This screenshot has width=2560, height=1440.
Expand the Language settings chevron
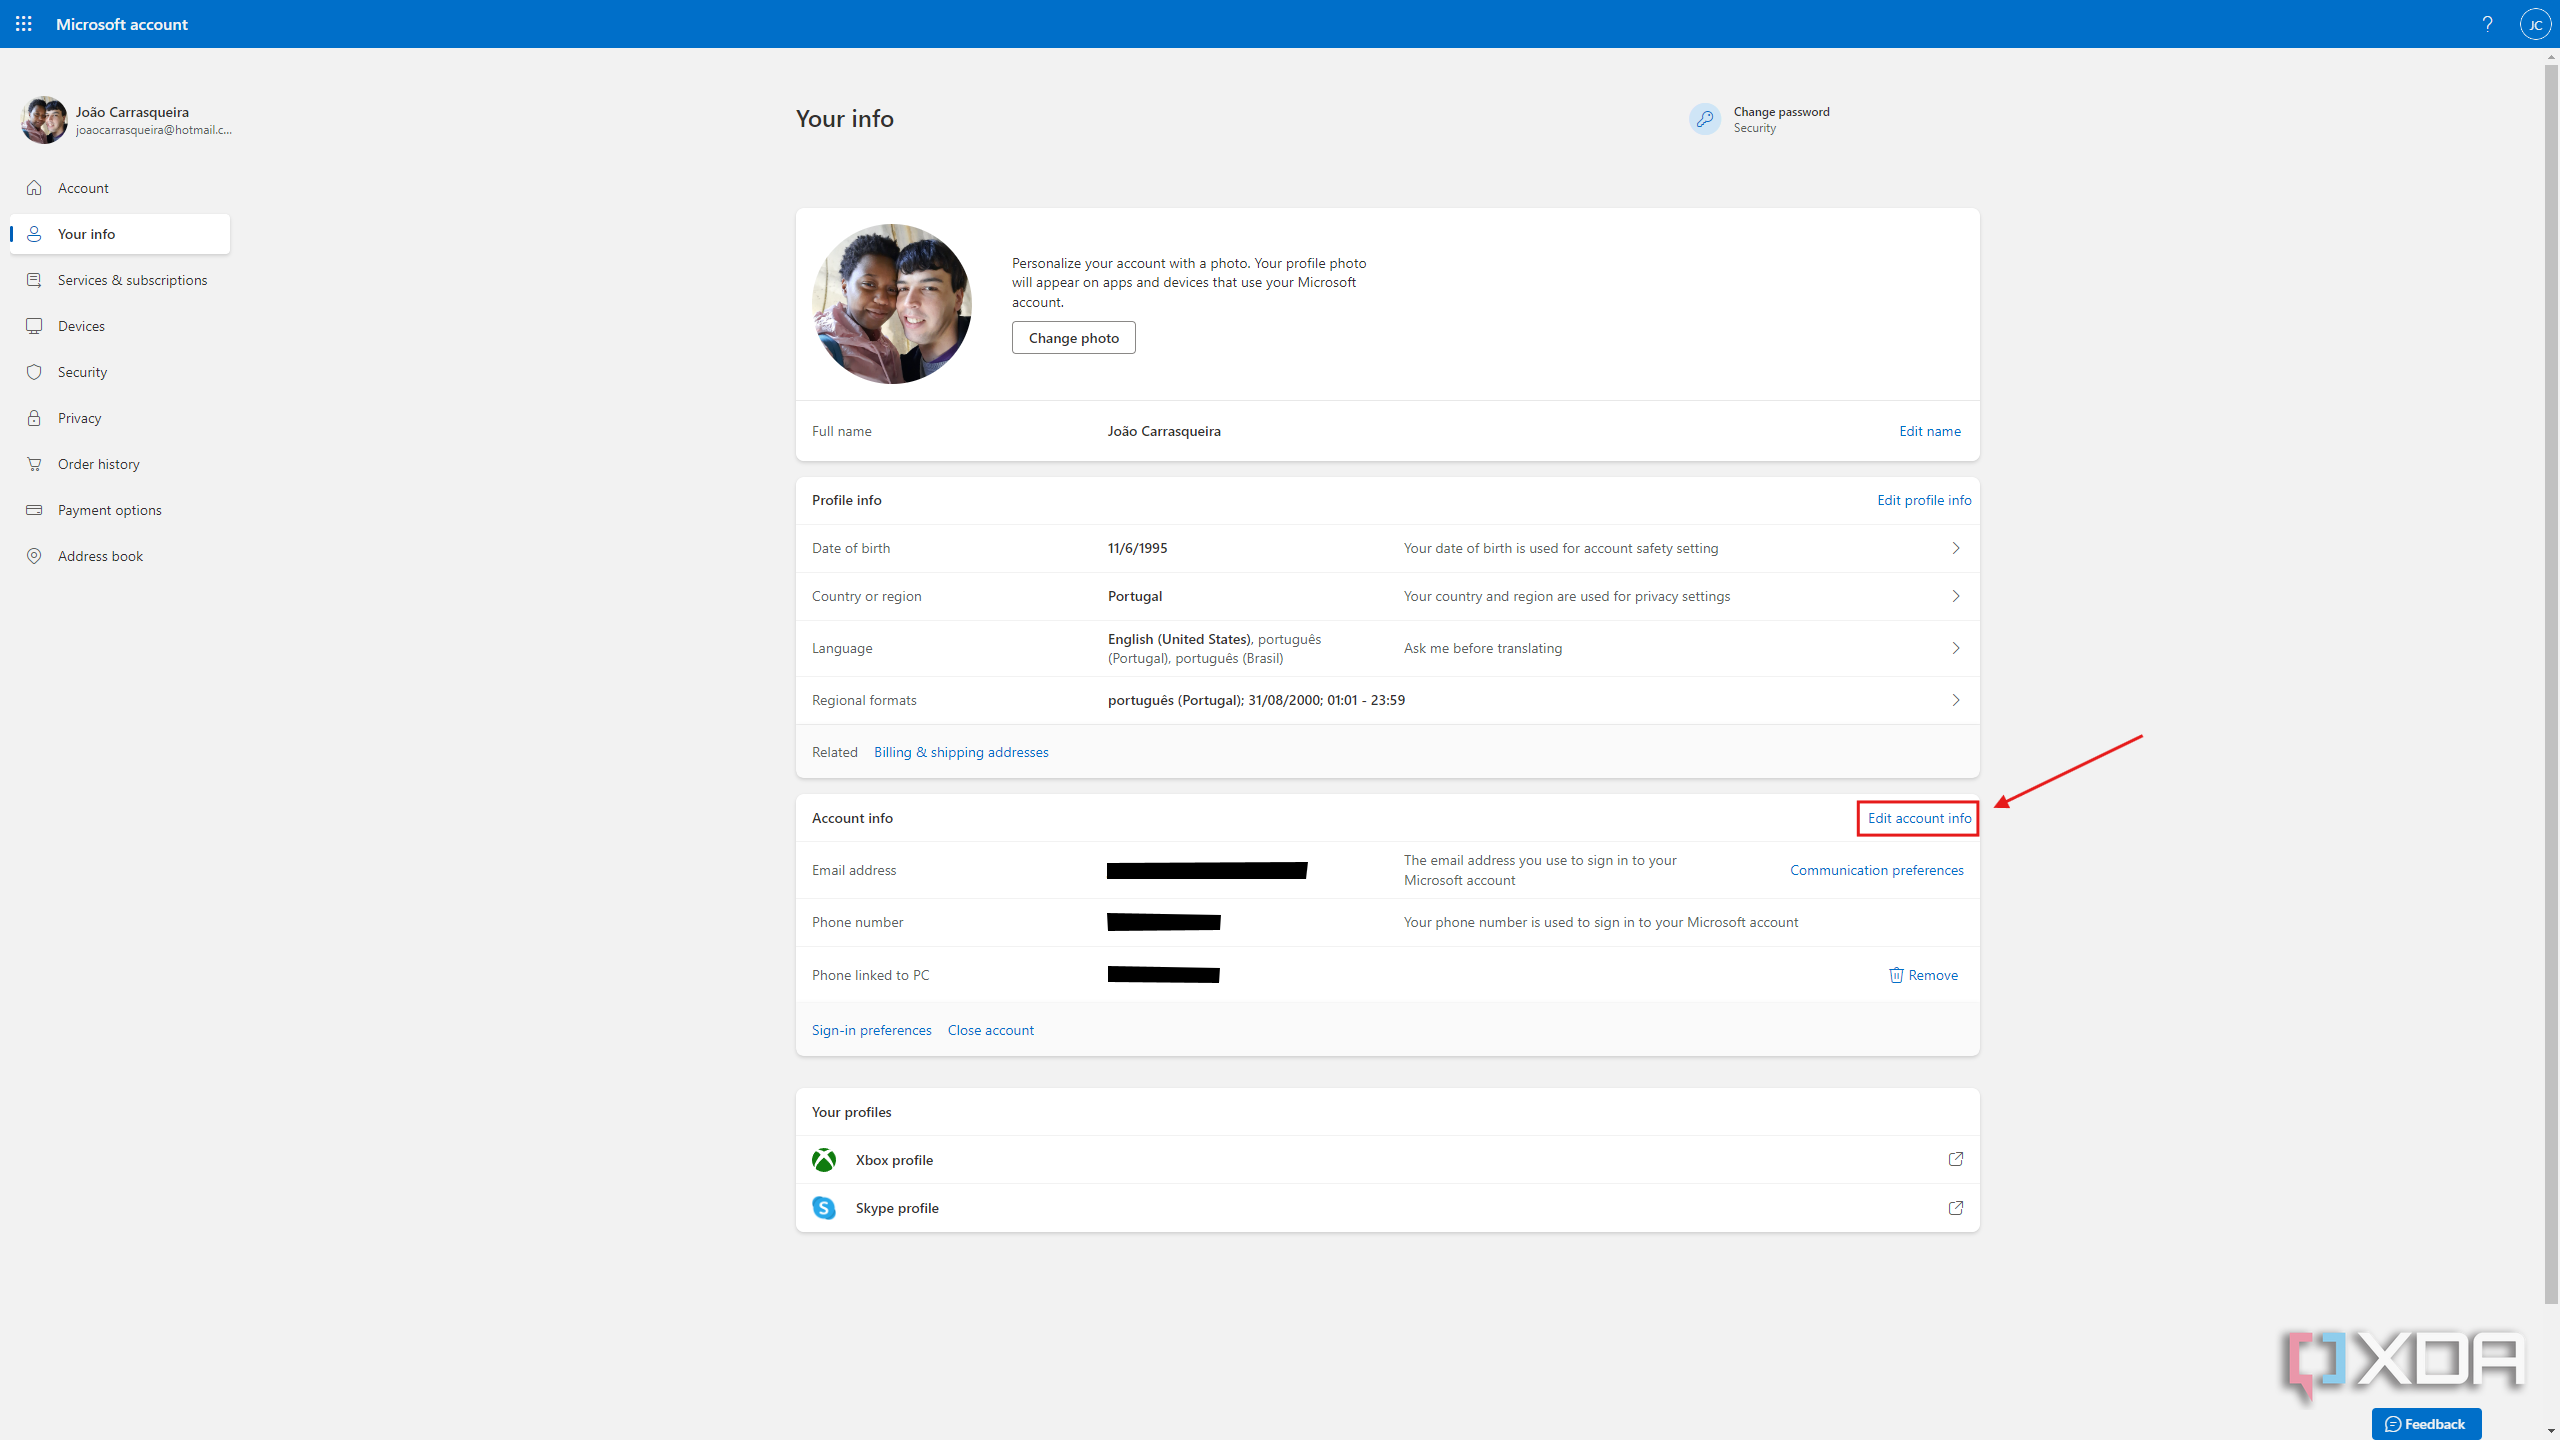1955,647
